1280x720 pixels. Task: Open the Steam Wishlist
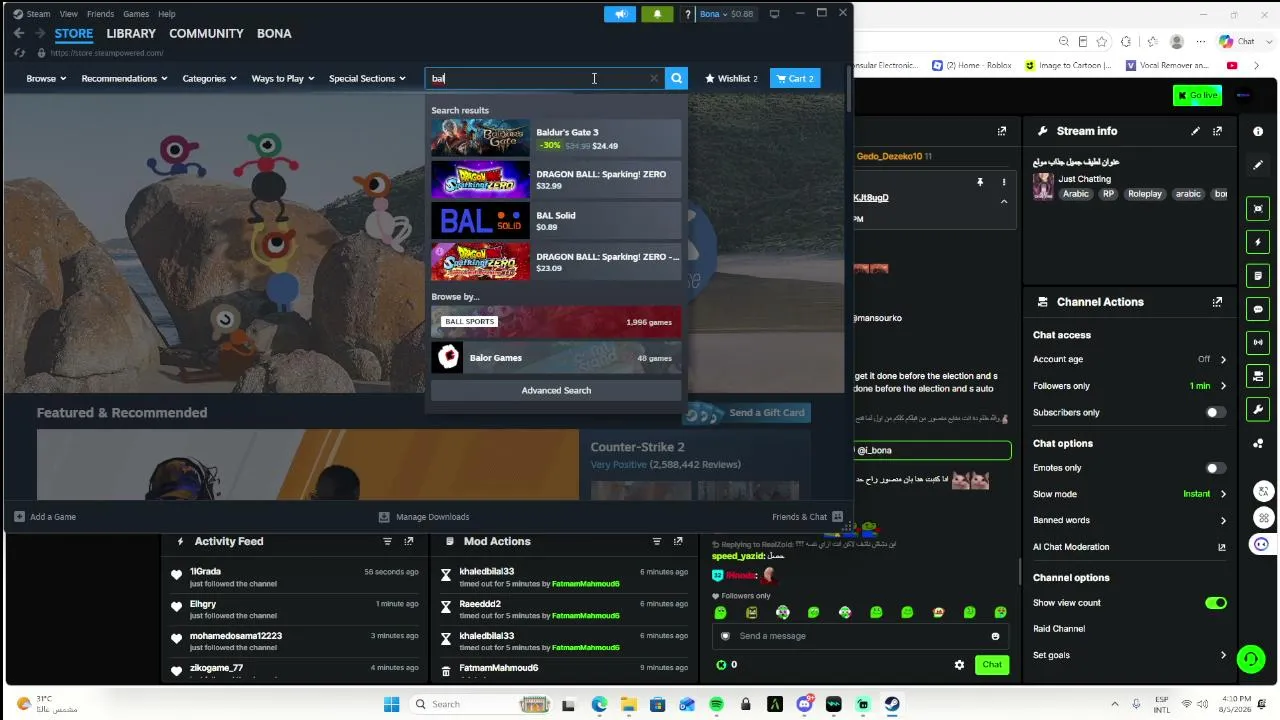pyautogui.click(x=731, y=78)
